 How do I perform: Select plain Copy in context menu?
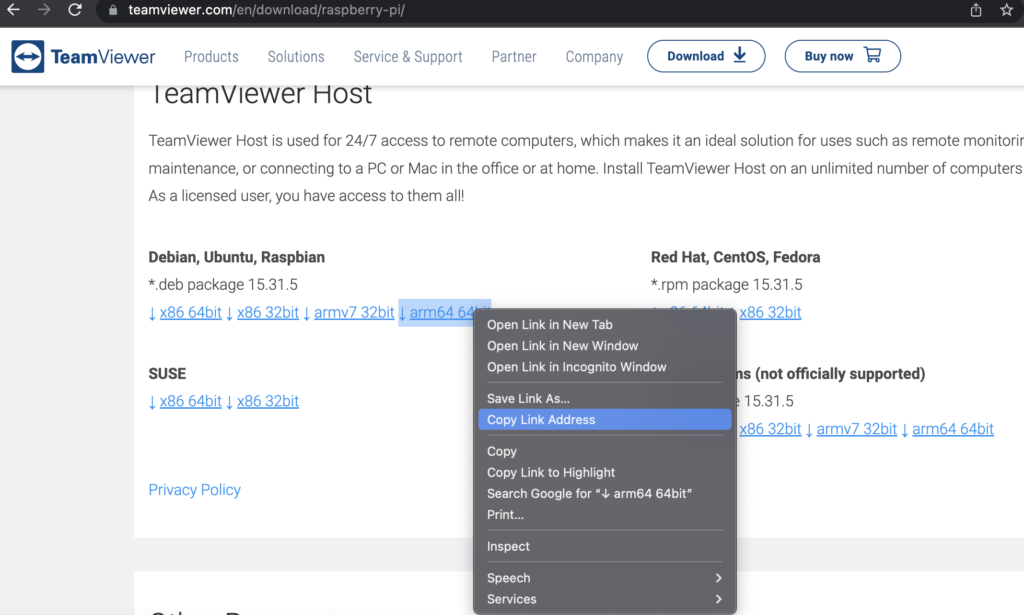tap(605, 451)
